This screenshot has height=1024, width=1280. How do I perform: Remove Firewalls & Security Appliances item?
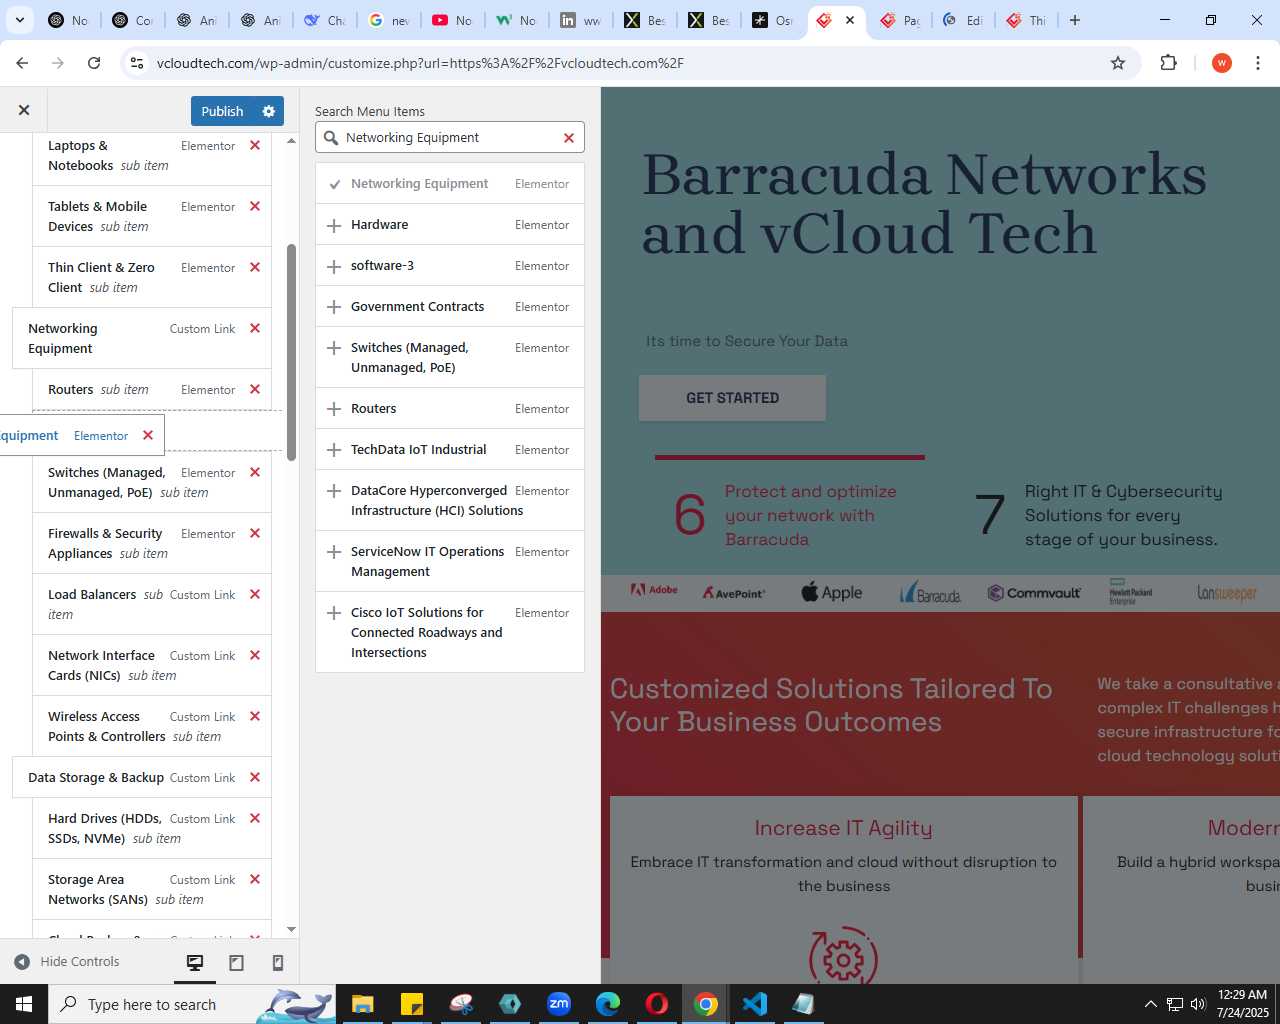[255, 533]
